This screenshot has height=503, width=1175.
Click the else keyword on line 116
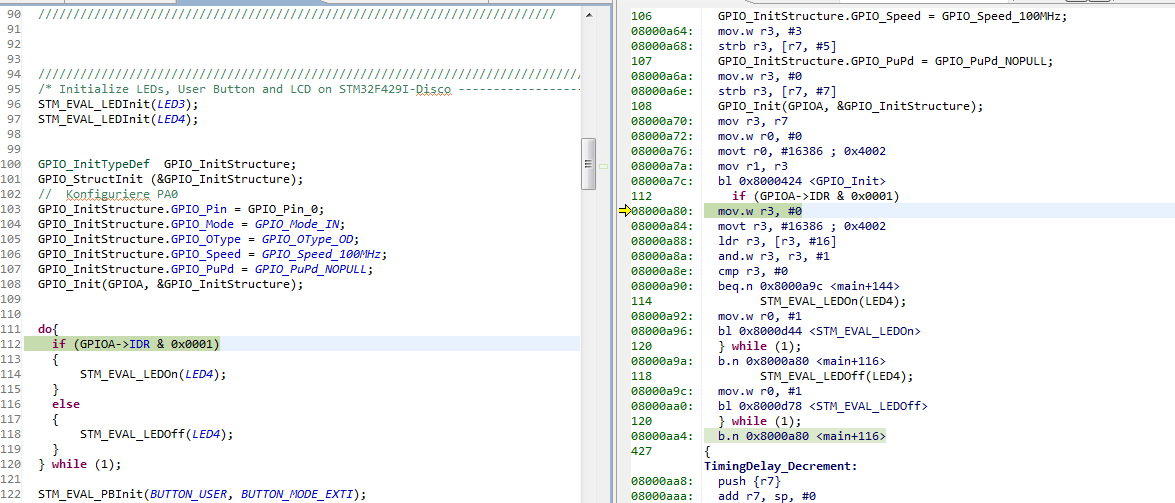(x=66, y=404)
